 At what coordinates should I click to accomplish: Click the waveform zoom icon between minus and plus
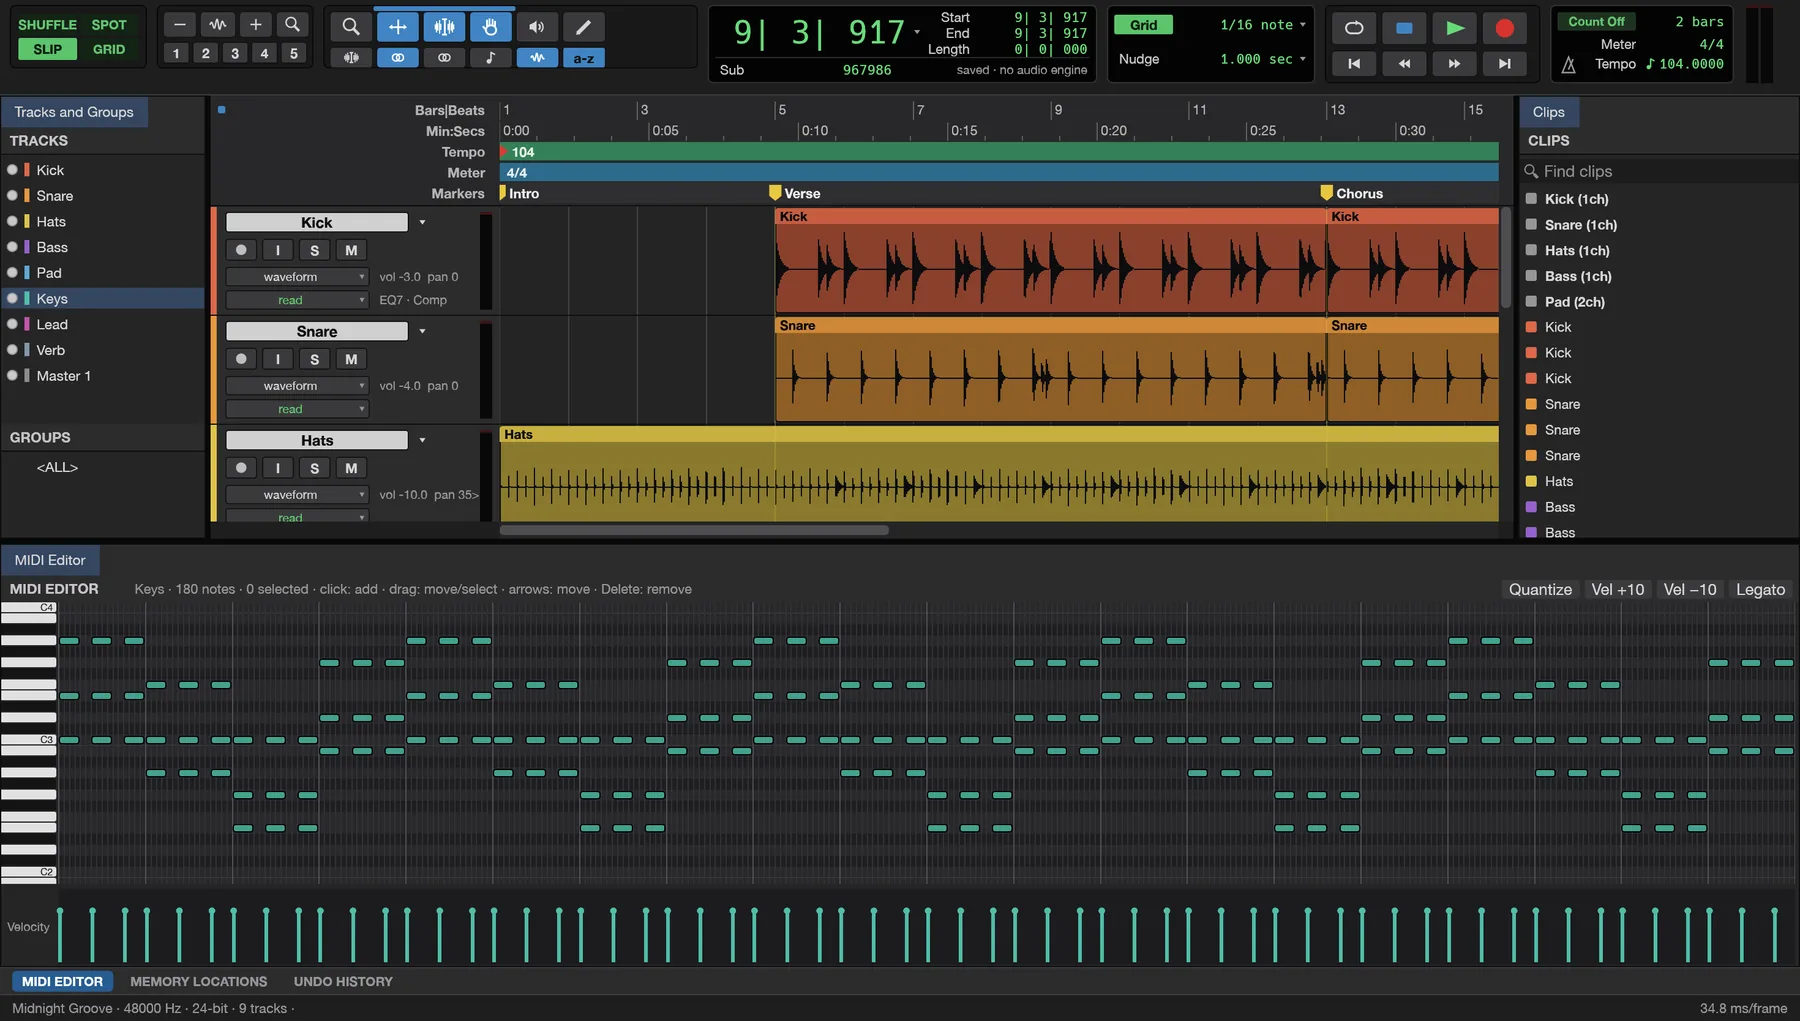tap(218, 24)
